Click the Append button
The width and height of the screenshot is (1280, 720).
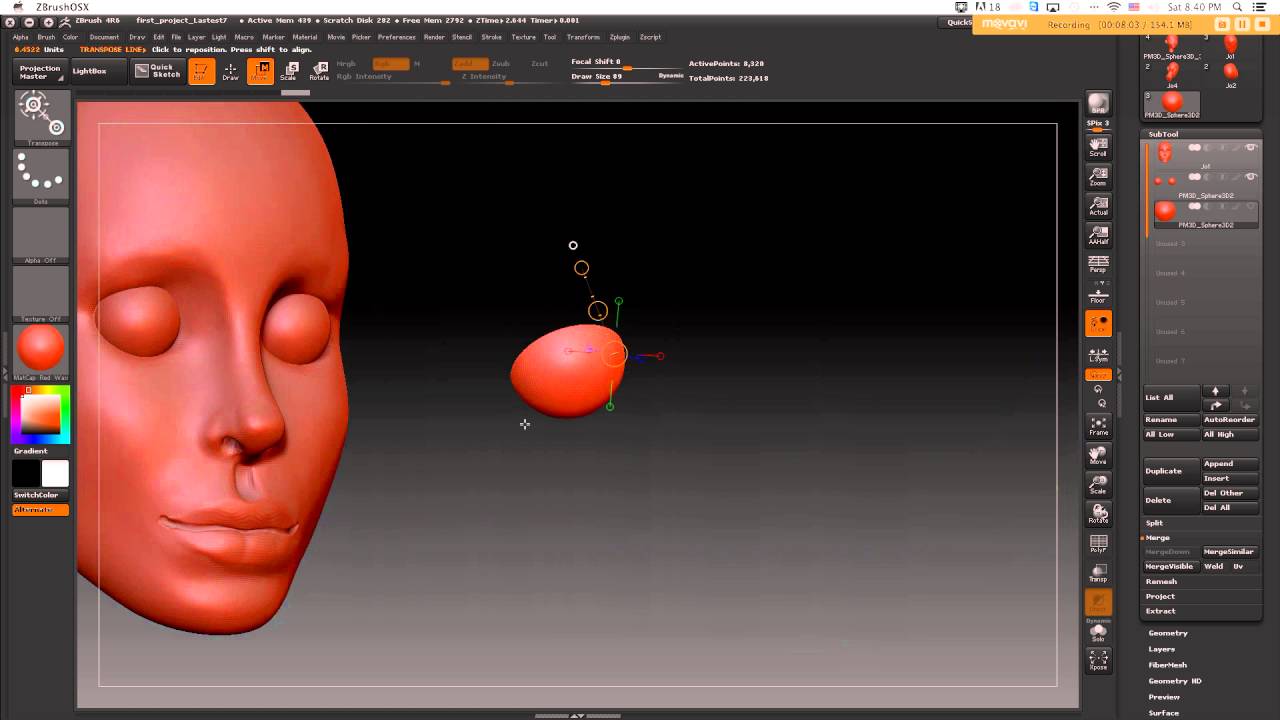1230,464
